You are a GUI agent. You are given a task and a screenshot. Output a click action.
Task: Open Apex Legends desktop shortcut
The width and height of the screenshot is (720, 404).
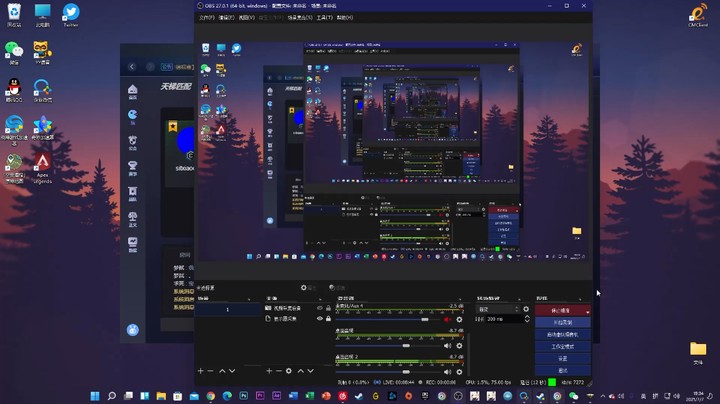coord(42,168)
